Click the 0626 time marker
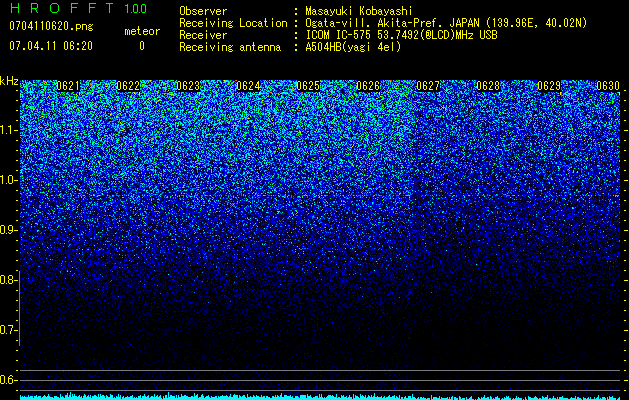This screenshot has height=400, width=629. pyautogui.click(x=368, y=86)
